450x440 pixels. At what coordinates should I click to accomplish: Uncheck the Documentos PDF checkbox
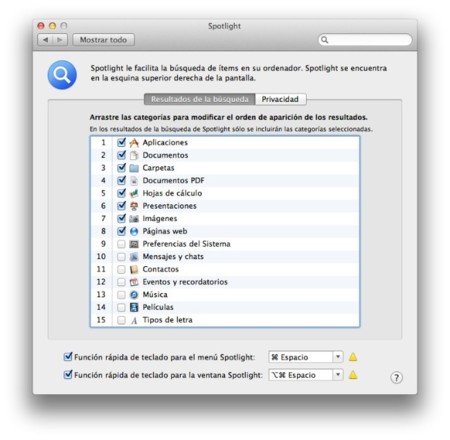tap(121, 180)
